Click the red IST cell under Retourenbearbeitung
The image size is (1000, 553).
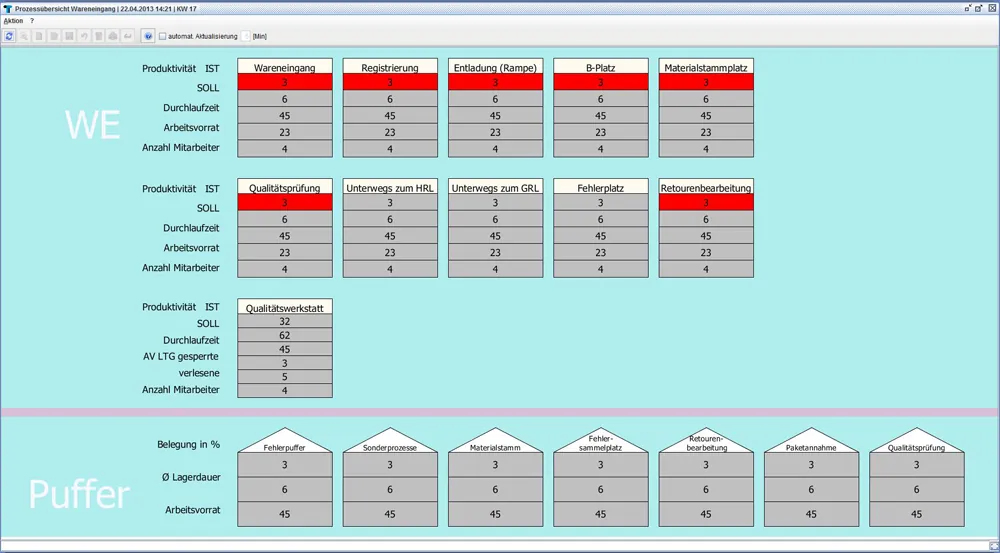pyautogui.click(x=706, y=202)
